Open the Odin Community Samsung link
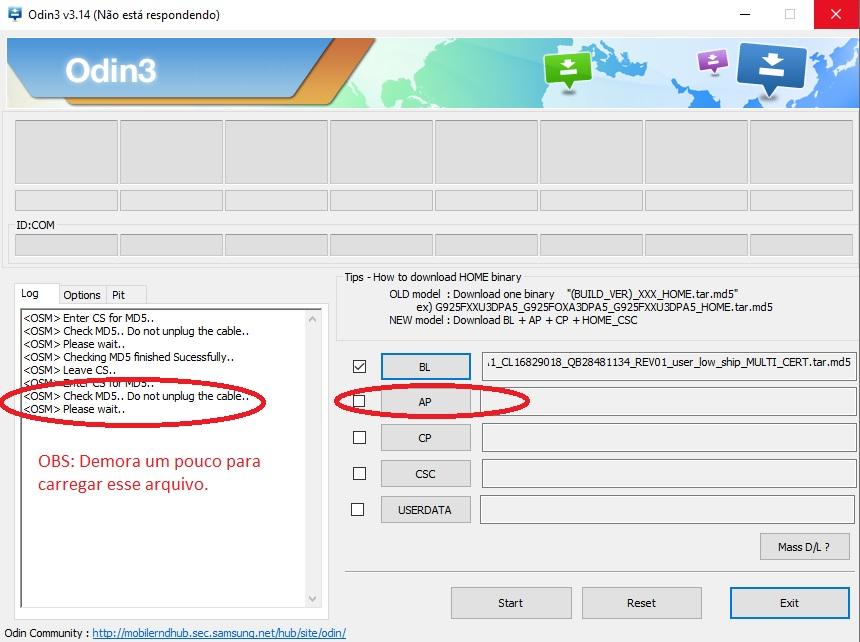The height and width of the screenshot is (642, 860). pos(219,633)
